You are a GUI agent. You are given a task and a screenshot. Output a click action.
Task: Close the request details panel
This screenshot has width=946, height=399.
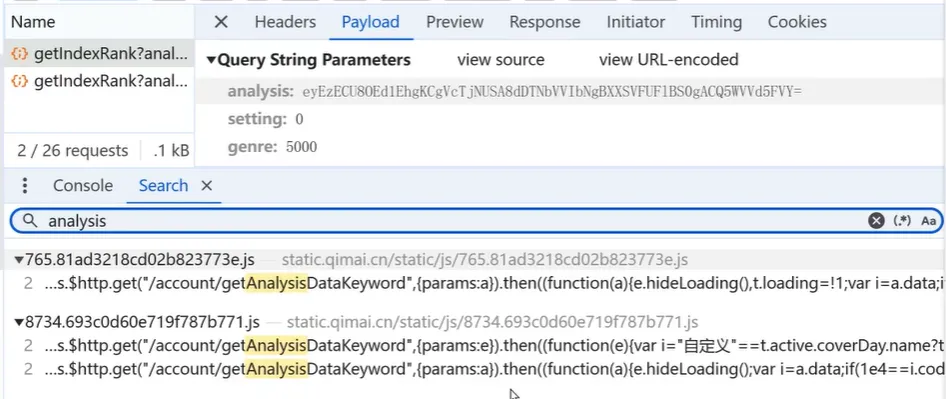[x=221, y=22]
